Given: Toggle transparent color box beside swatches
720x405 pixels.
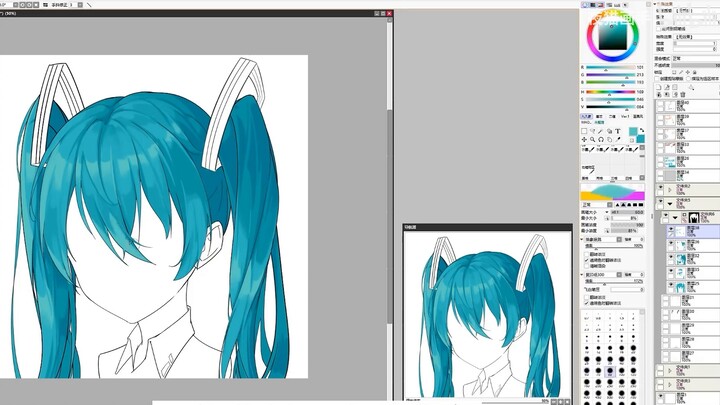Looking at the screenshot, I should (x=632, y=140).
